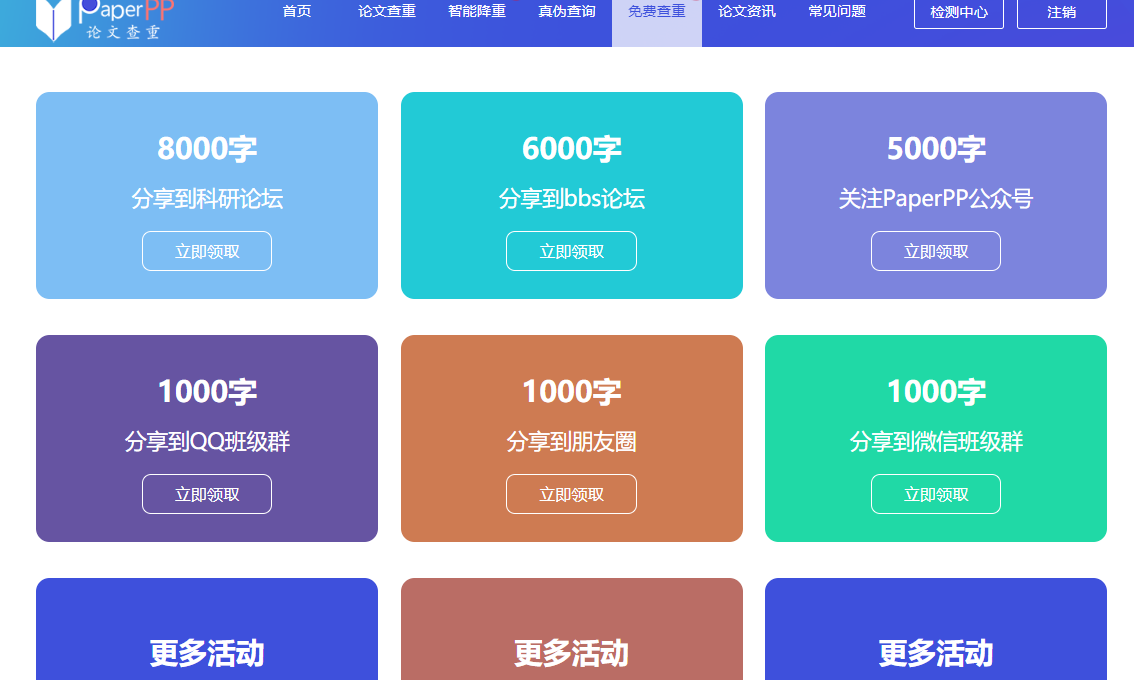Claim 5000字 for following PaperPP公众号
Viewport: 1134px width, 680px height.
click(936, 251)
